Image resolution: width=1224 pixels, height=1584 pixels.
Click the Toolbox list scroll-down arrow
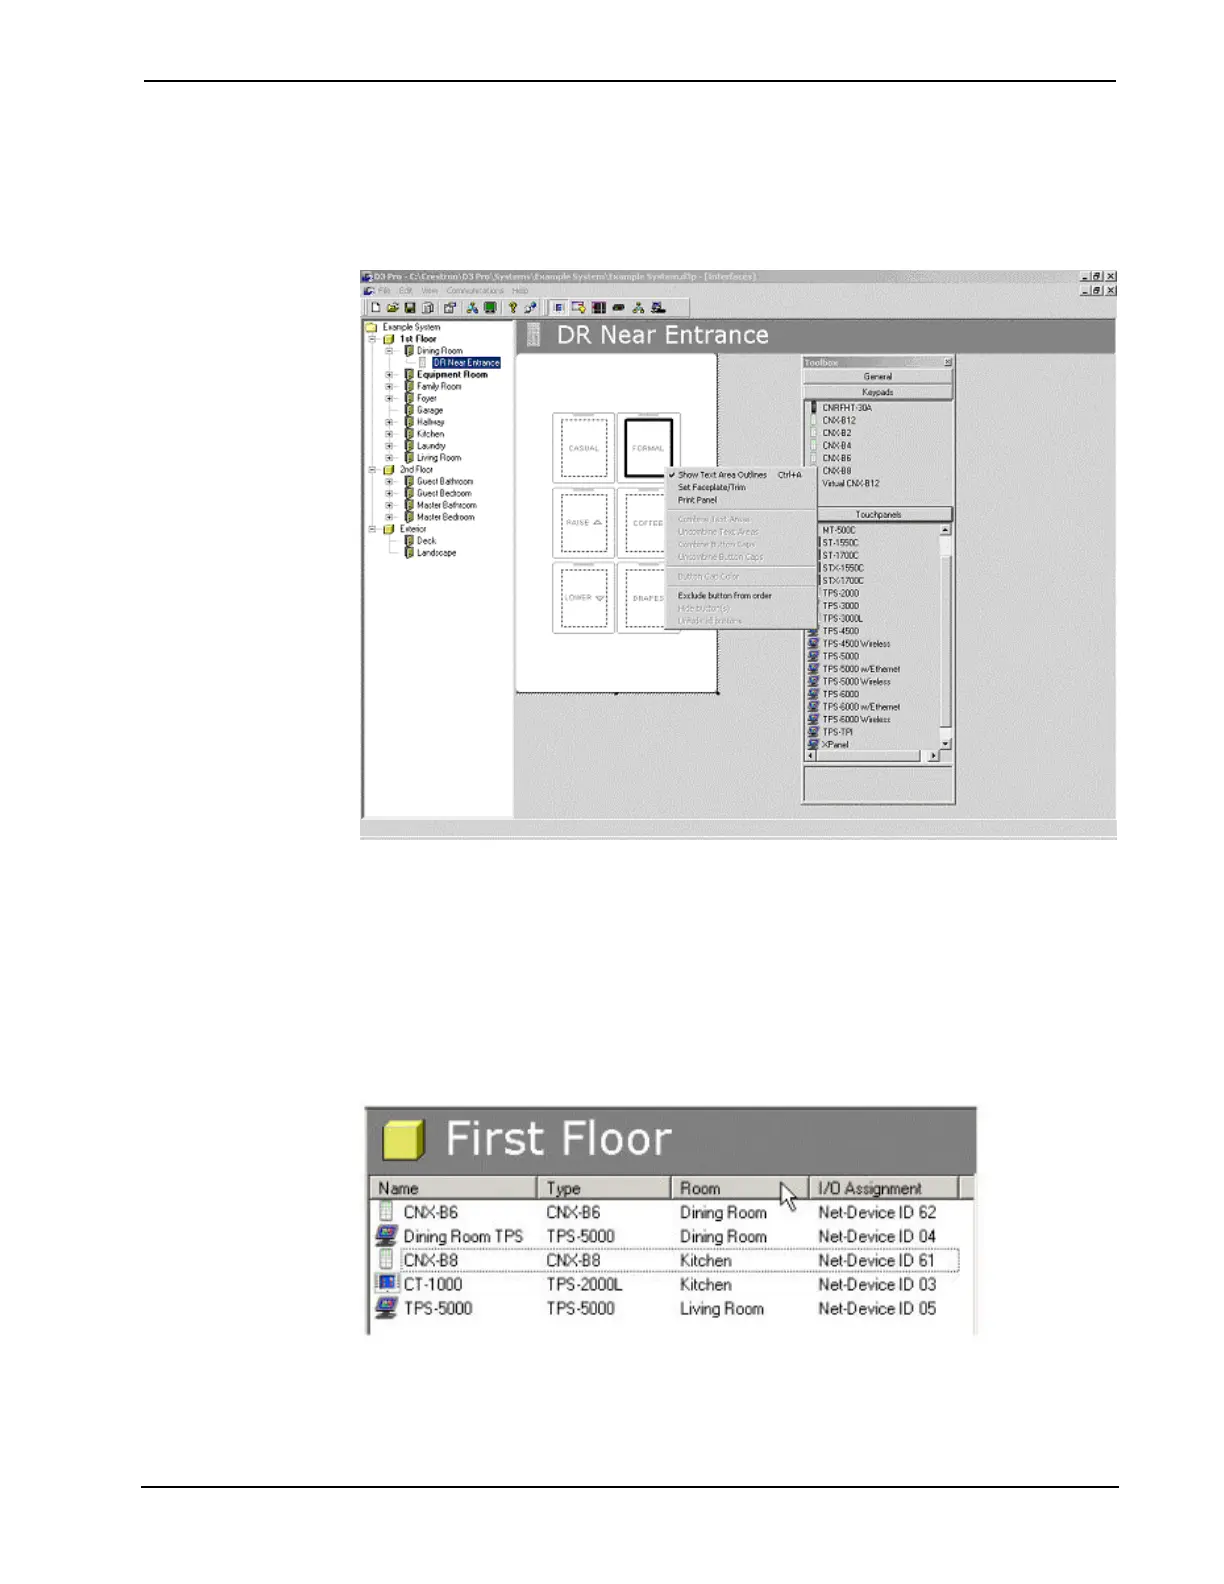pyautogui.click(x=946, y=744)
